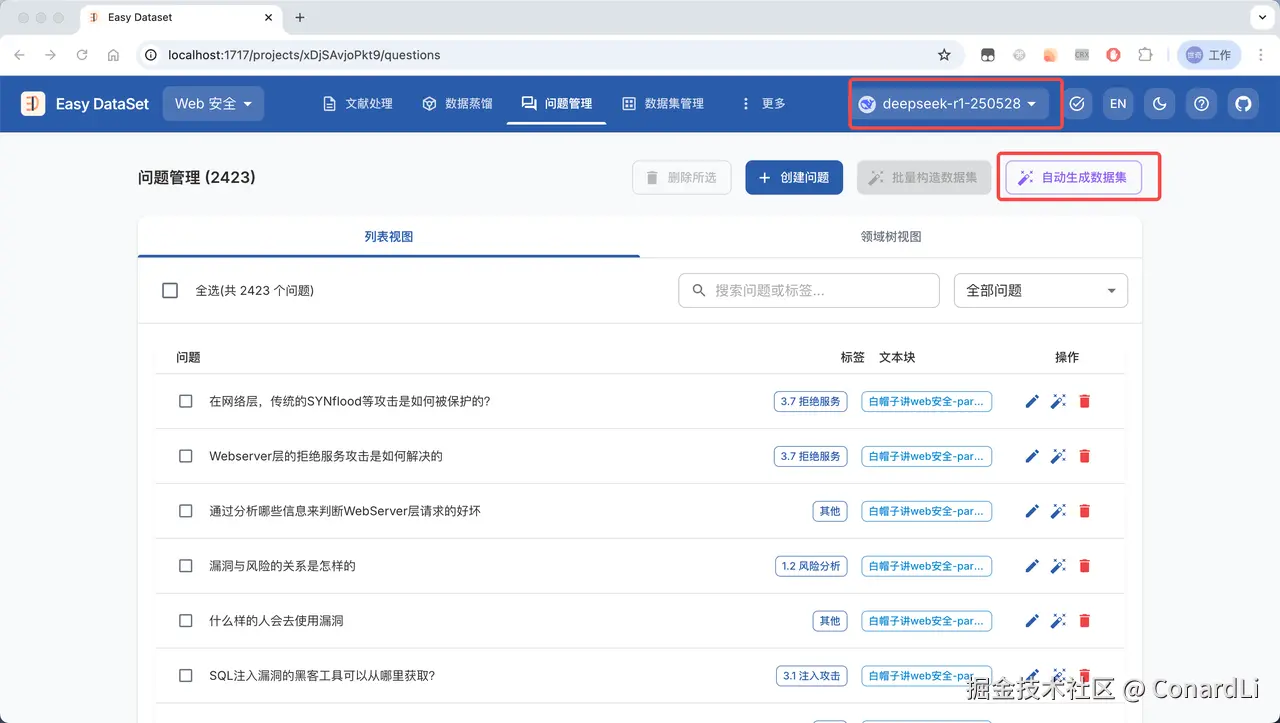Image resolution: width=1280 pixels, height=723 pixels.
Task: Open the 更多 menu
Action: [x=763, y=103]
